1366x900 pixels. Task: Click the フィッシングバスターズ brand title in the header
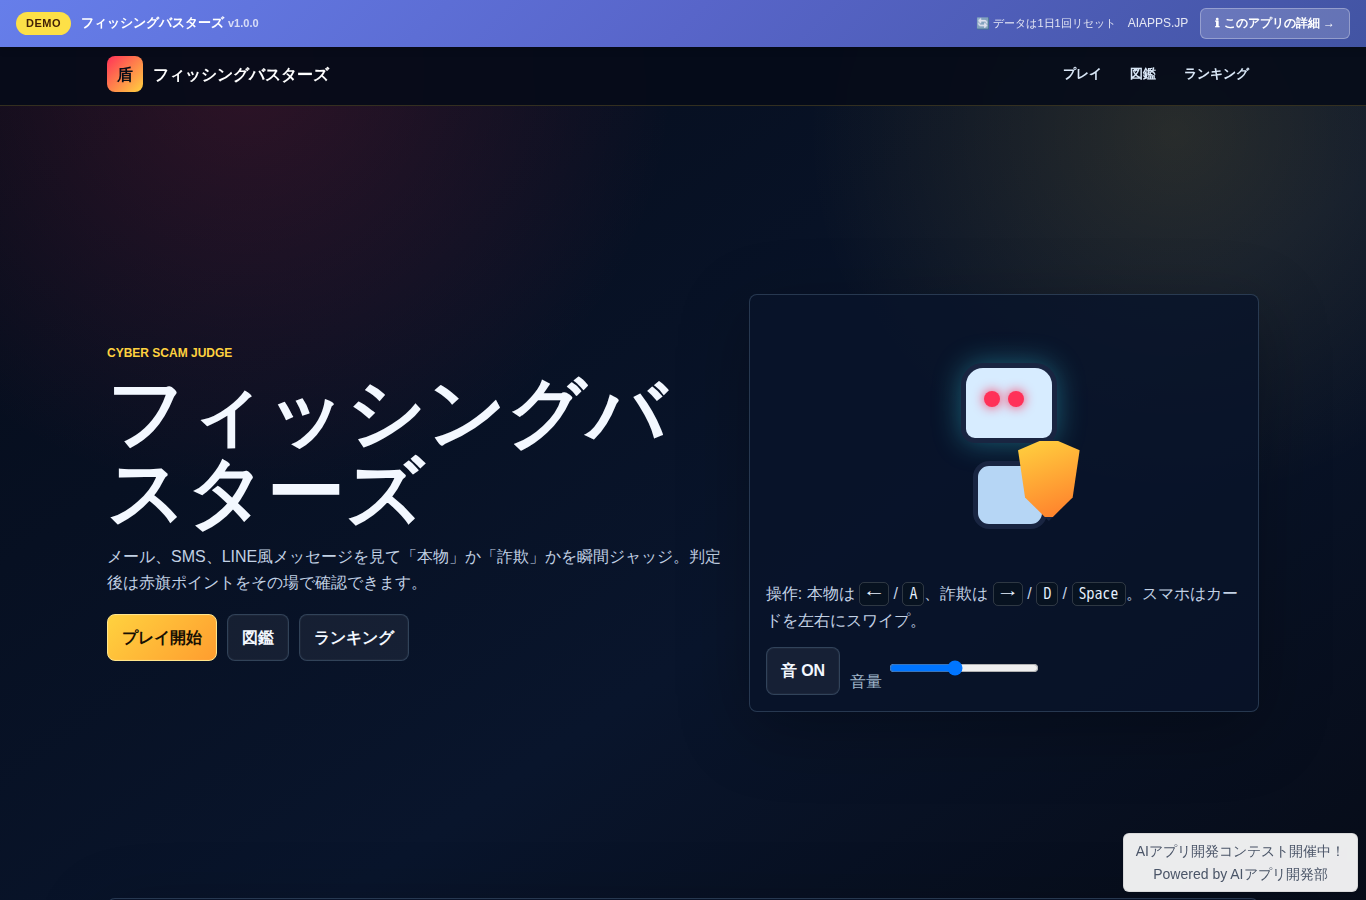240,74
